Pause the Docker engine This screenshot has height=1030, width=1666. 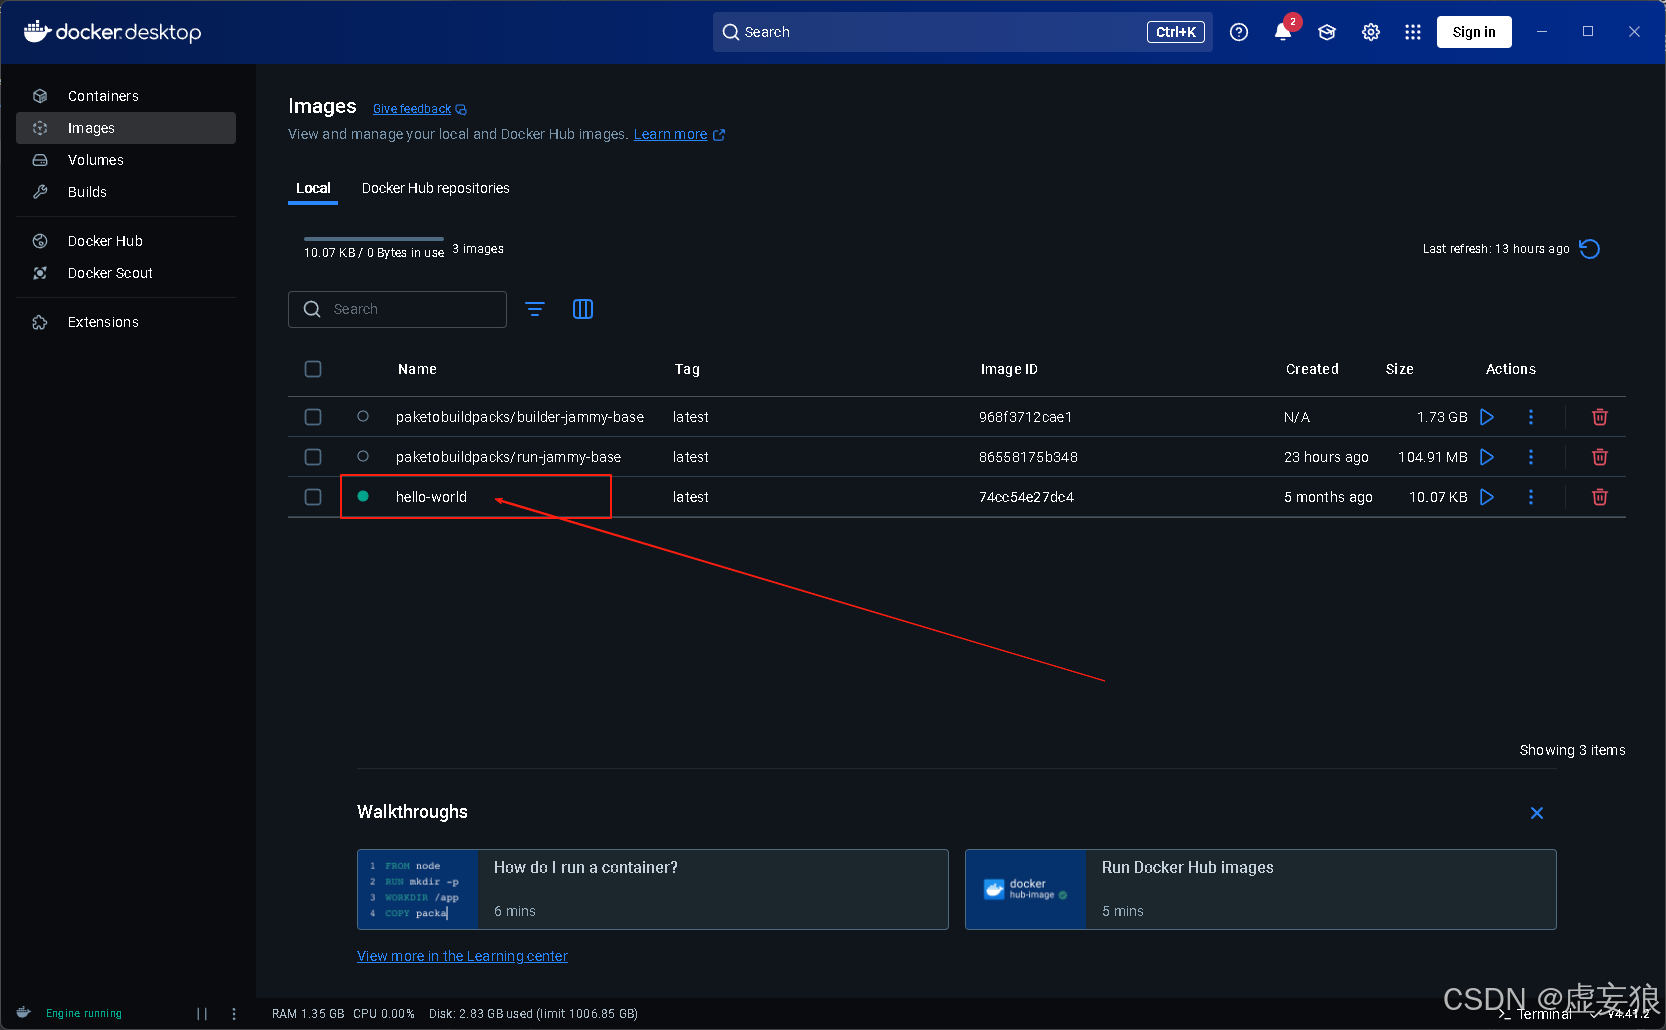click(202, 1014)
